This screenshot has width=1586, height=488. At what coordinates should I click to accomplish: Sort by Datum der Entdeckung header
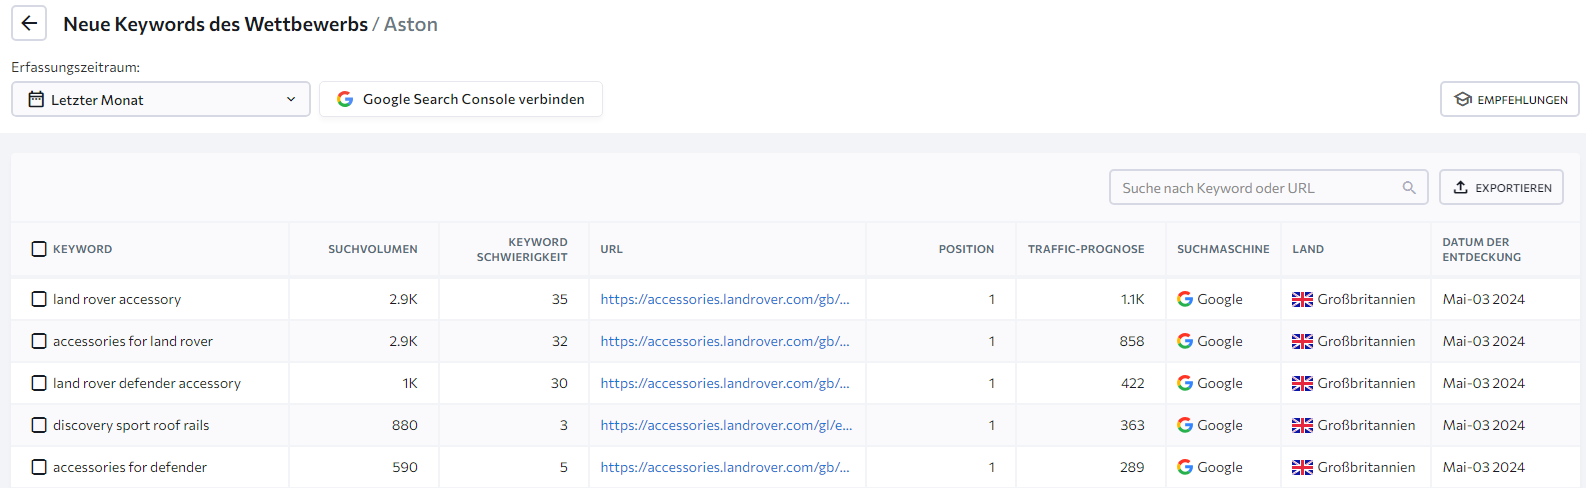[x=1482, y=249]
